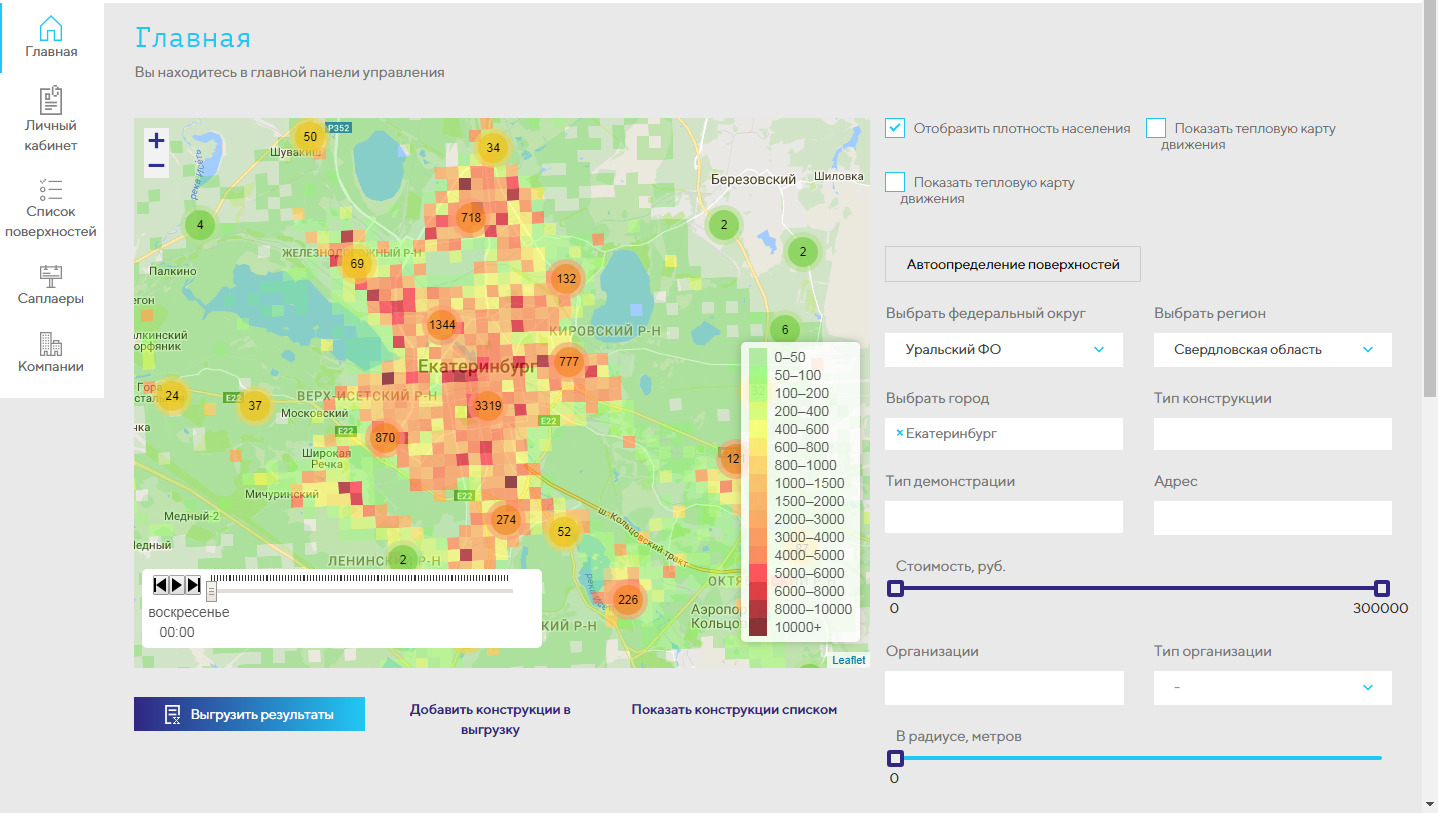Click the 37 cluster marker

[255, 406]
